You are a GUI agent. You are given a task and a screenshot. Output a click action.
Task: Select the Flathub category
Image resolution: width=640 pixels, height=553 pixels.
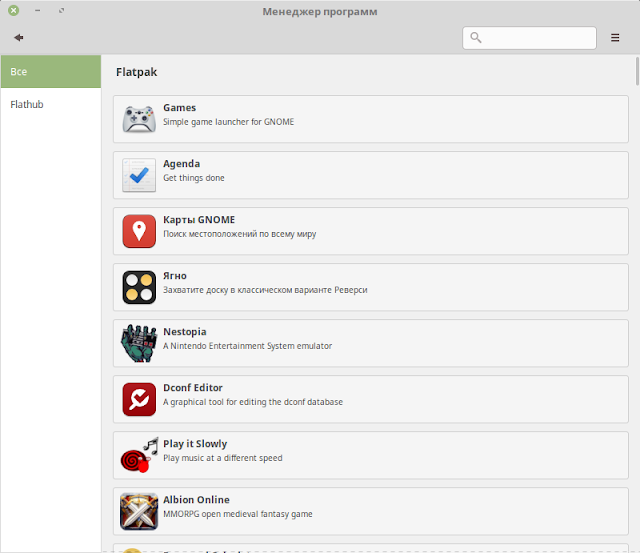point(51,104)
